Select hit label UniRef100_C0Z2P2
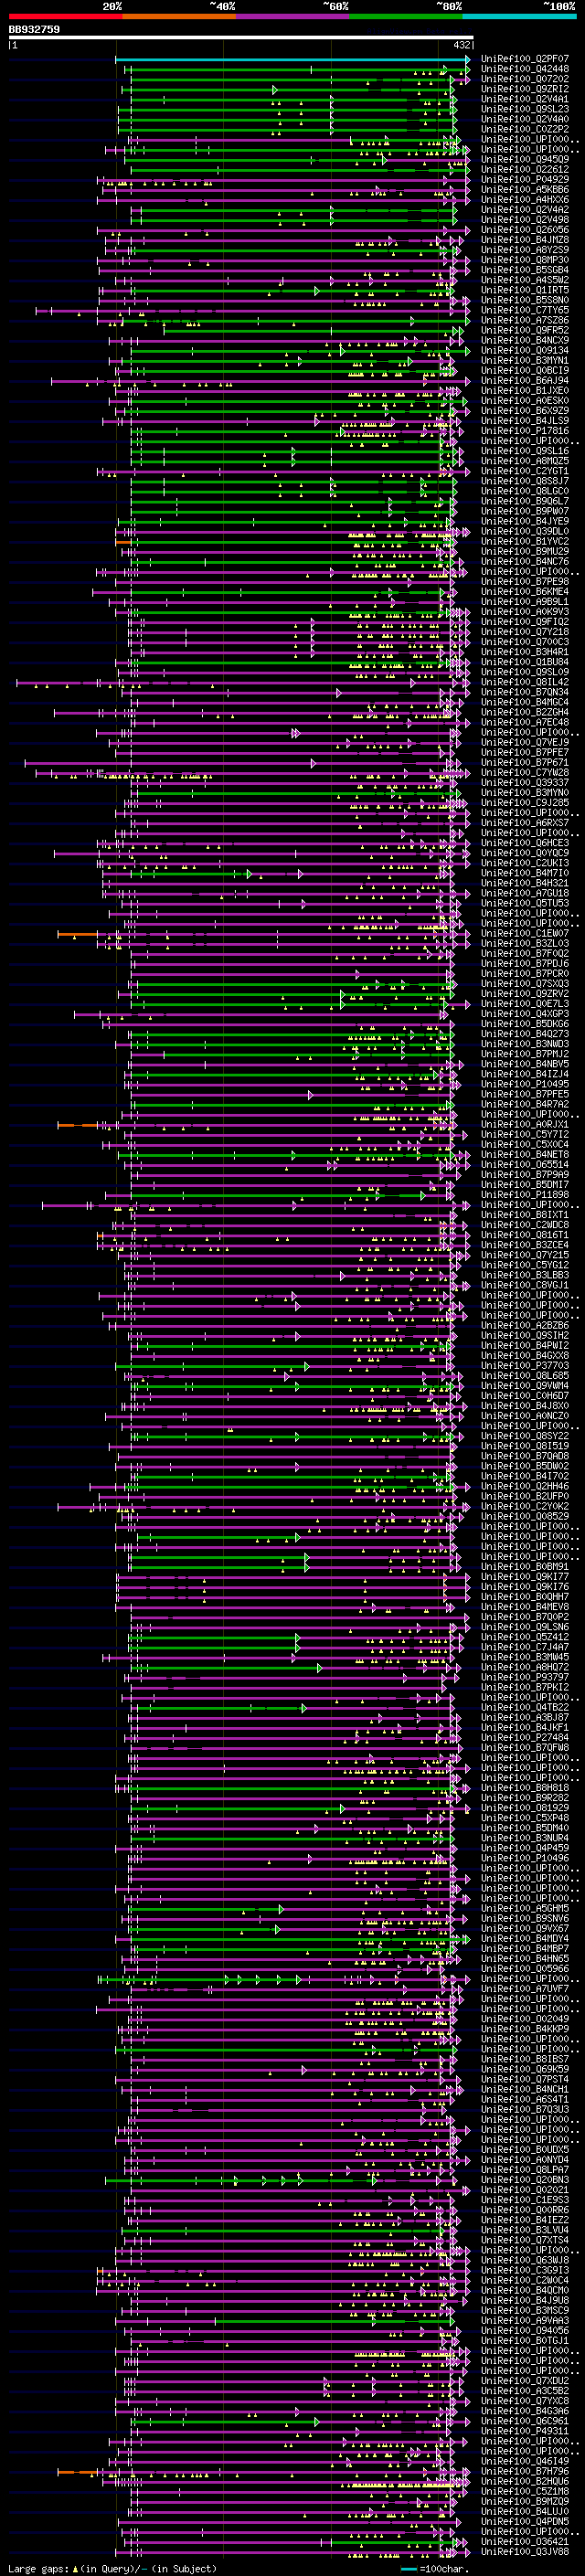 pos(525,129)
